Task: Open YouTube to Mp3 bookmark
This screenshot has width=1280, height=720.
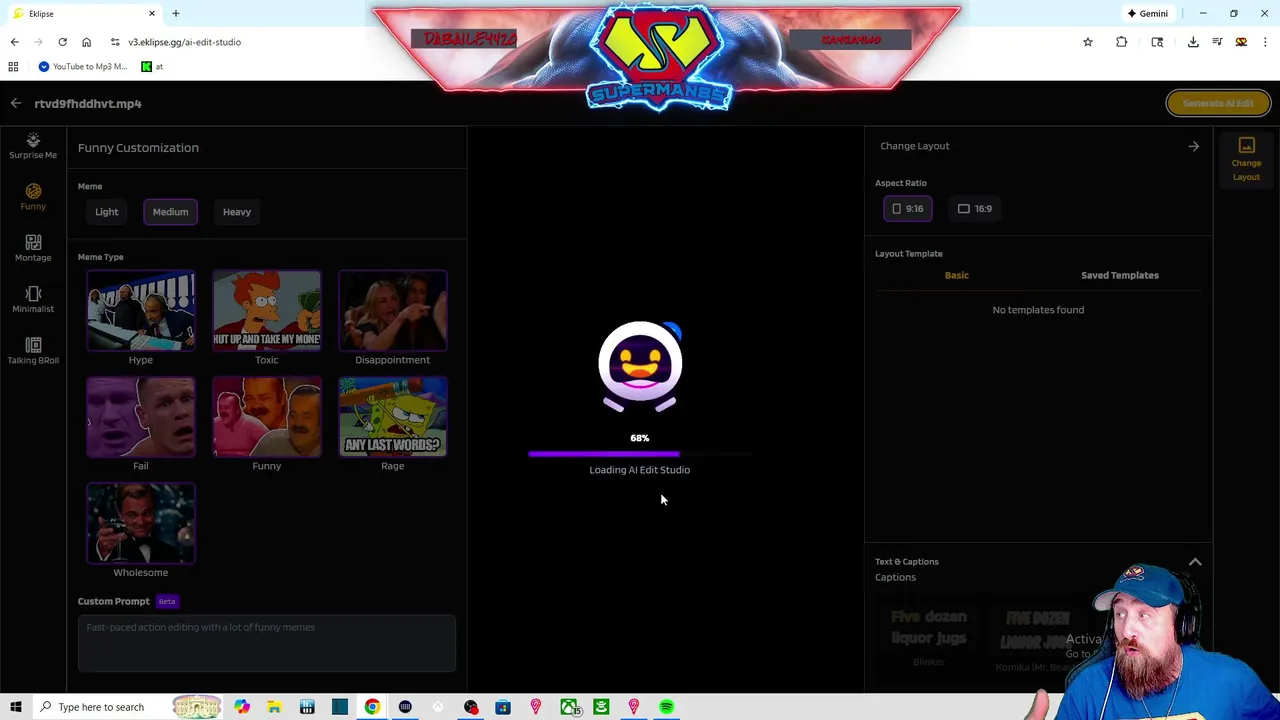Action: click(82, 67)
